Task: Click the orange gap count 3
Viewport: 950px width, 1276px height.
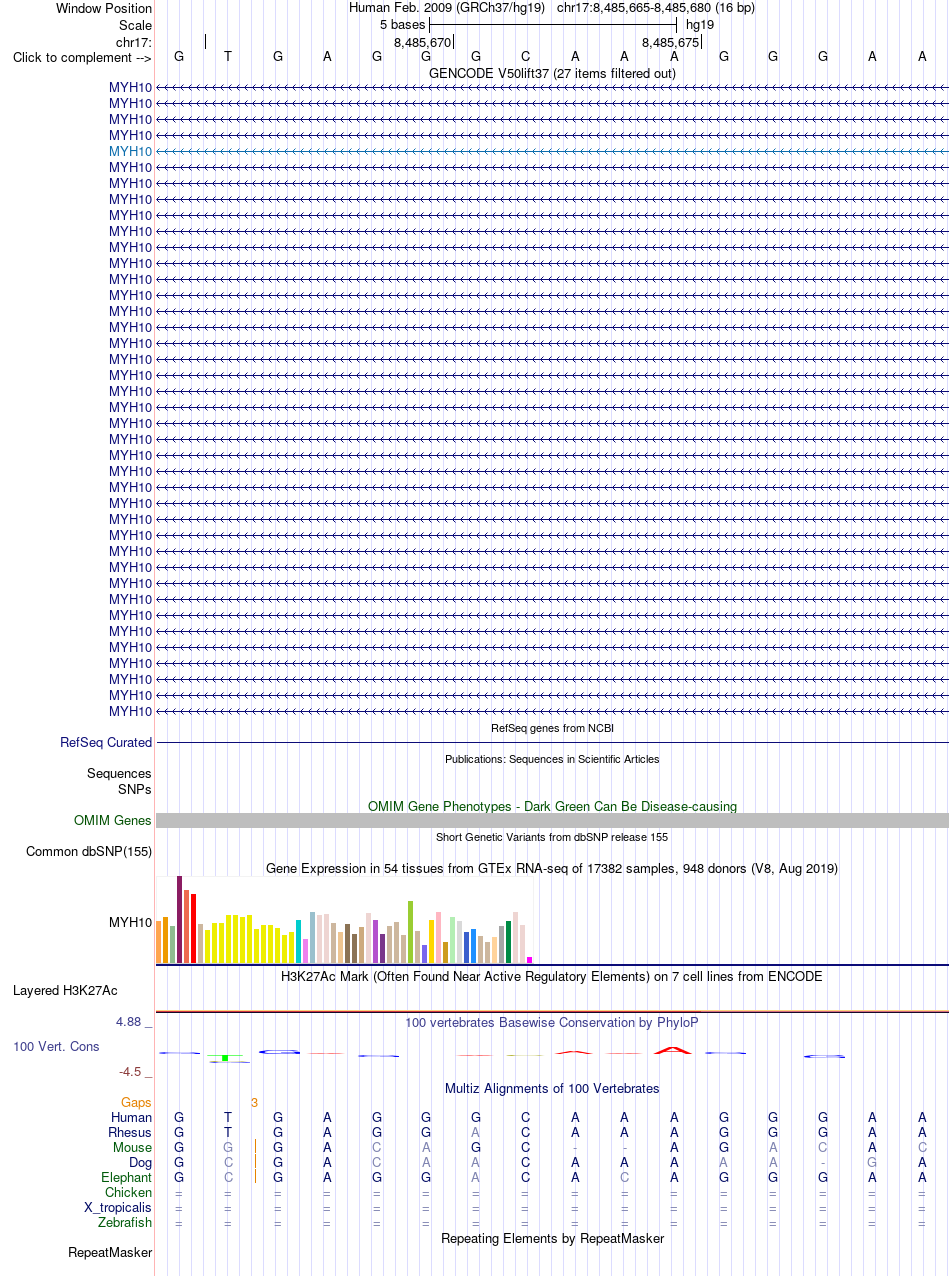Action: tap(254, 1103)
